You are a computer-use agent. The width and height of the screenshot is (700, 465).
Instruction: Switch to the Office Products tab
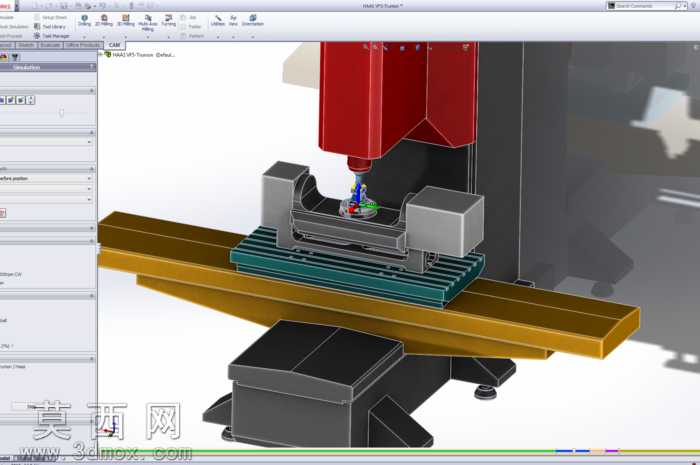click(x=83, y=45)
